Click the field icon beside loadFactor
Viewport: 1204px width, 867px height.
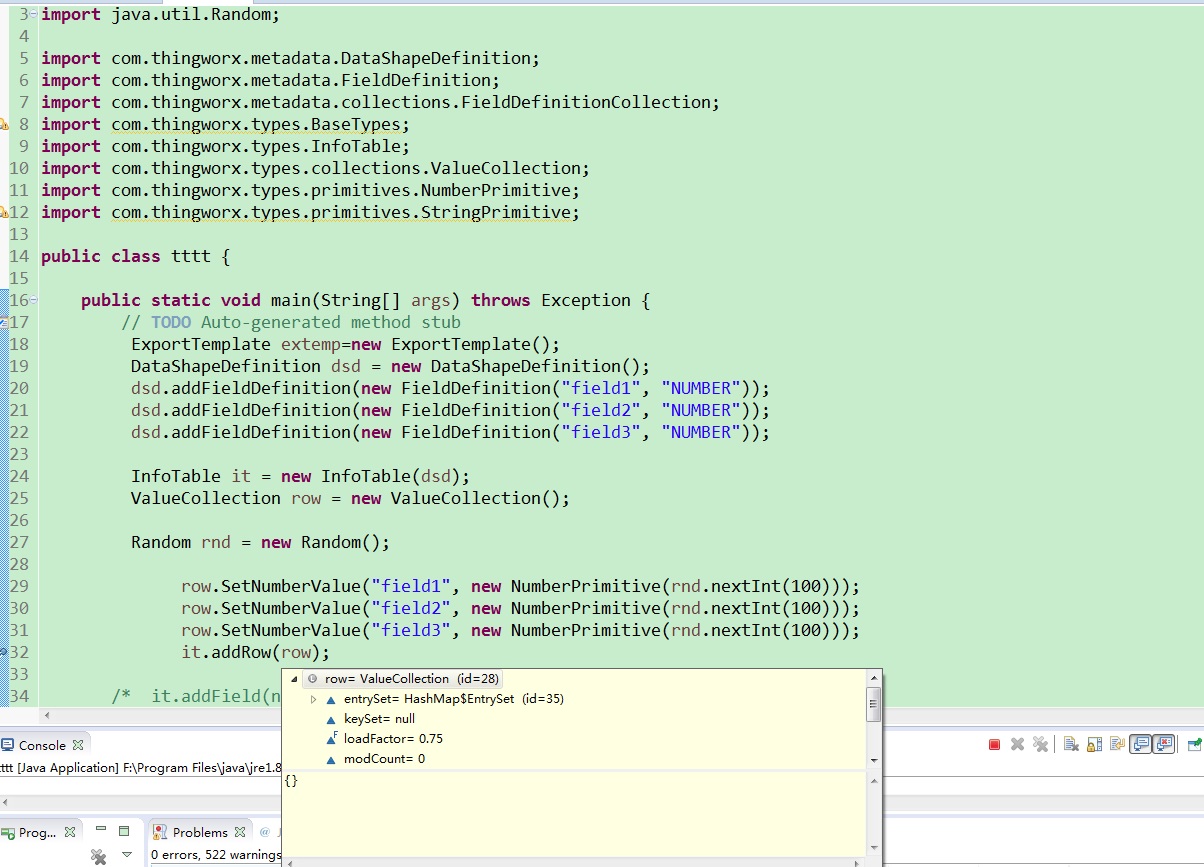click(332, 739)
